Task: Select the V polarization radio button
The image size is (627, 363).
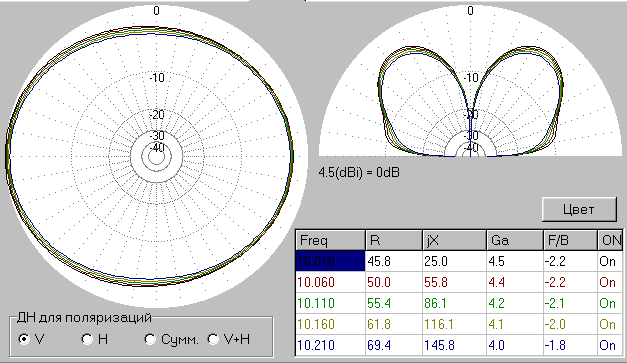Action: (x=24, y=339)
